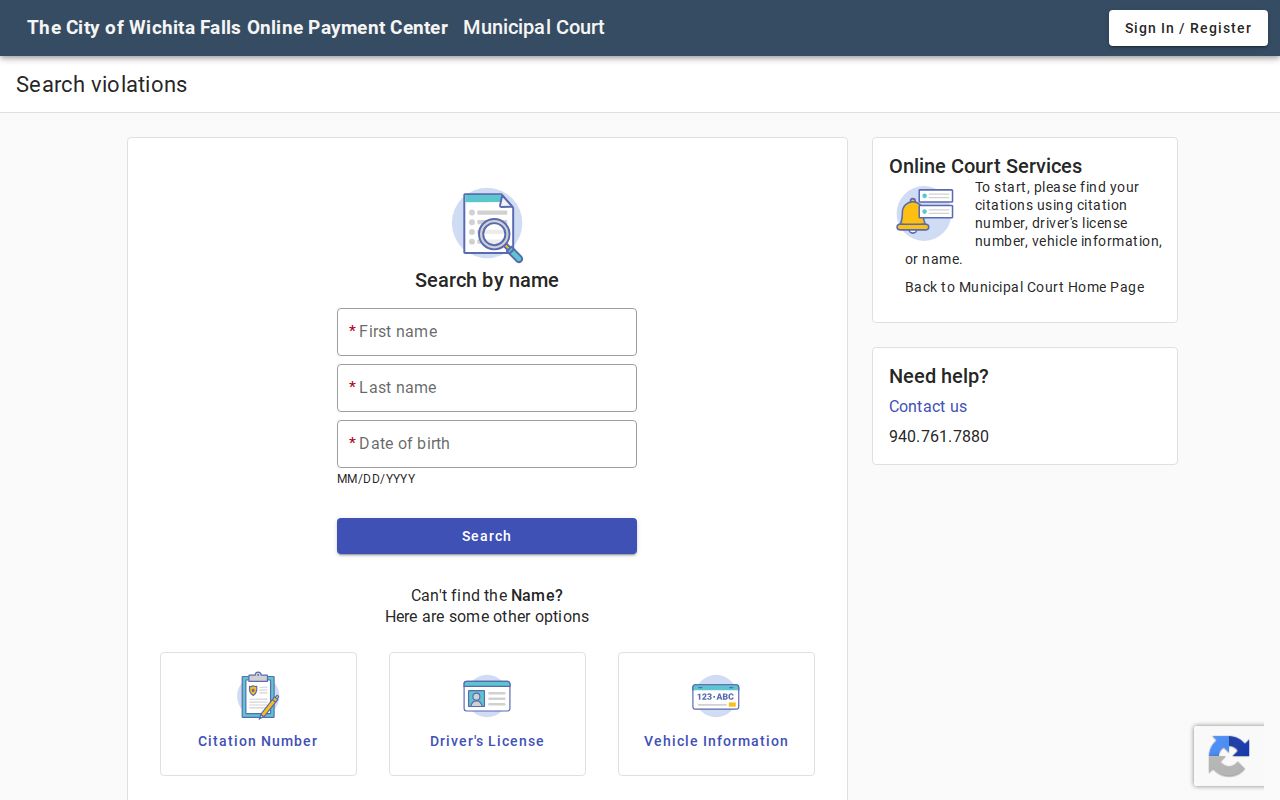Image resolution: width=1280 pixels, height=800 pixels.
Task: Click the MM/DD/YYYY format hint
Action: pos(376,479)
